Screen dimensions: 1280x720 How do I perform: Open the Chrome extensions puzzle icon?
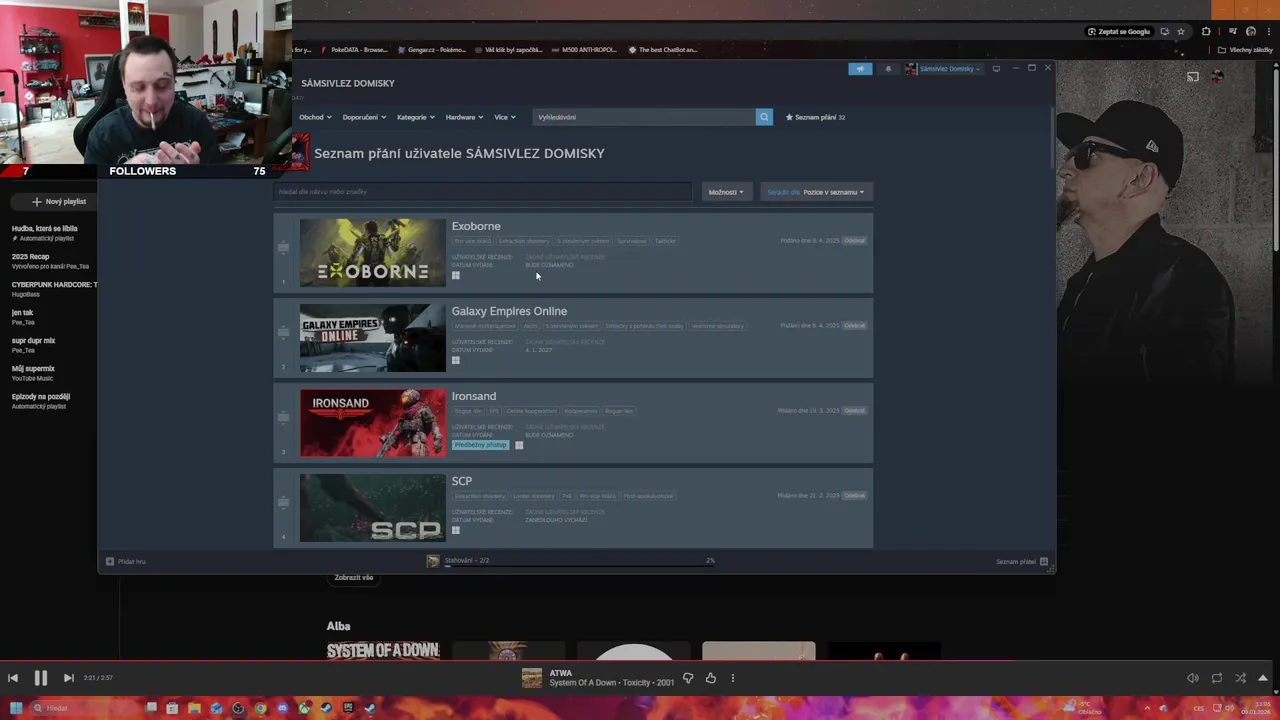1206,31
